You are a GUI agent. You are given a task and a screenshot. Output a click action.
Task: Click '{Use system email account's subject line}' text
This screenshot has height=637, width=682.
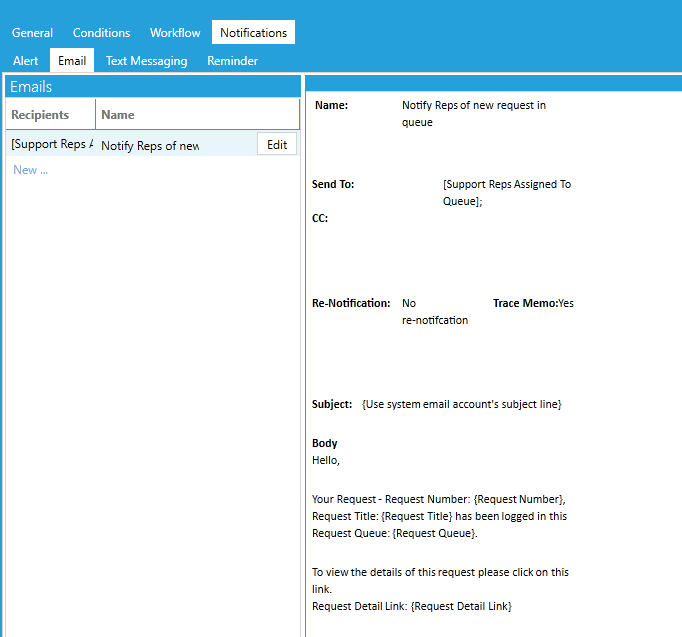coord(461,404)
